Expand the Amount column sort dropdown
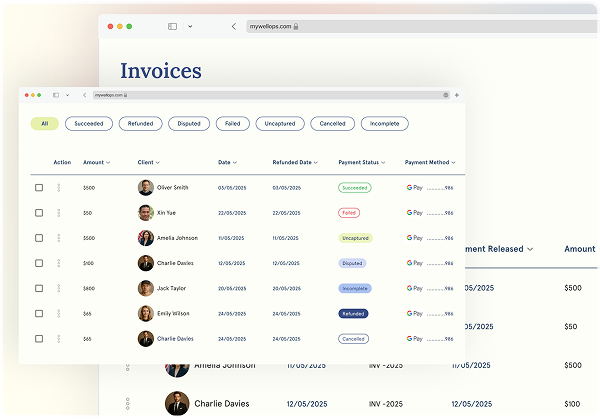This screenshot has width=600, height=419. [x=108, y=162]
